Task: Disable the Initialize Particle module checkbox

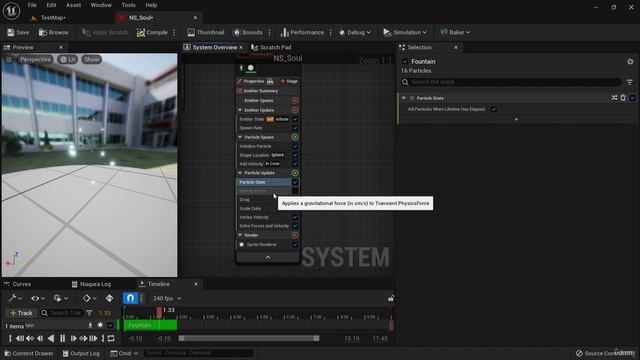Action: 295,146
